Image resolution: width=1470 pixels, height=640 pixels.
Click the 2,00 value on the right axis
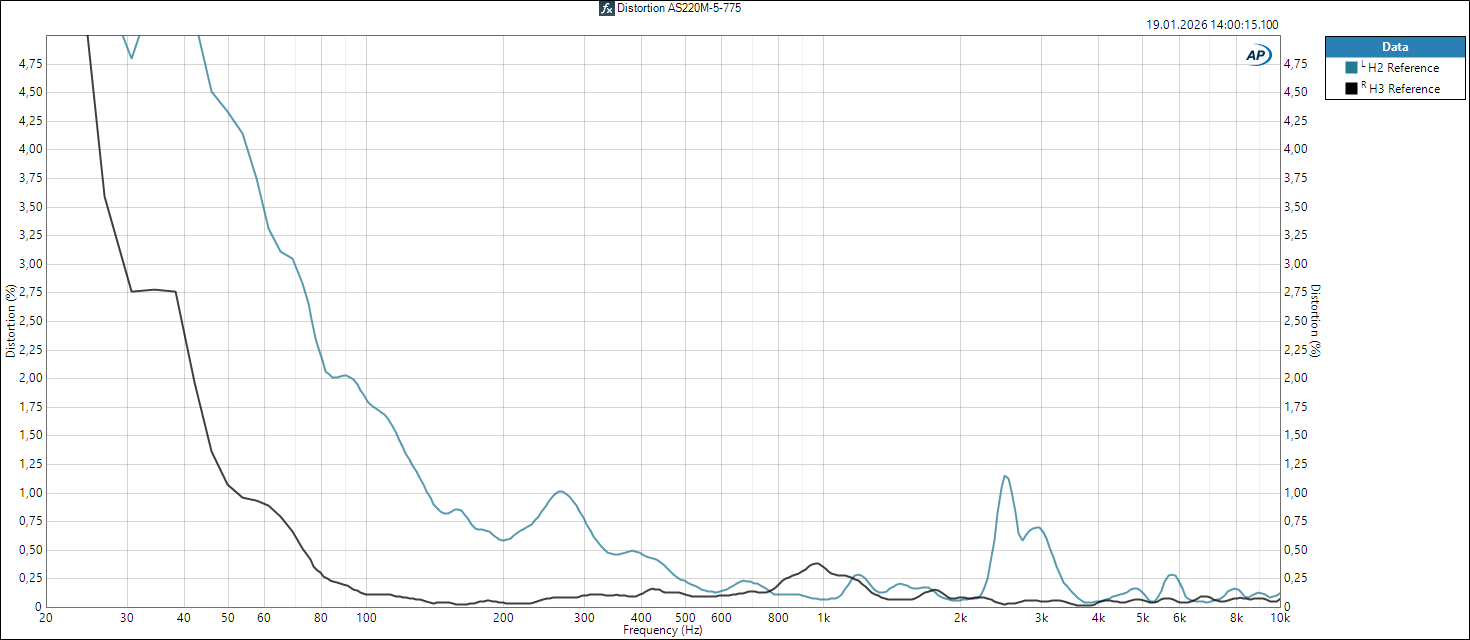tap(1295, 378)
